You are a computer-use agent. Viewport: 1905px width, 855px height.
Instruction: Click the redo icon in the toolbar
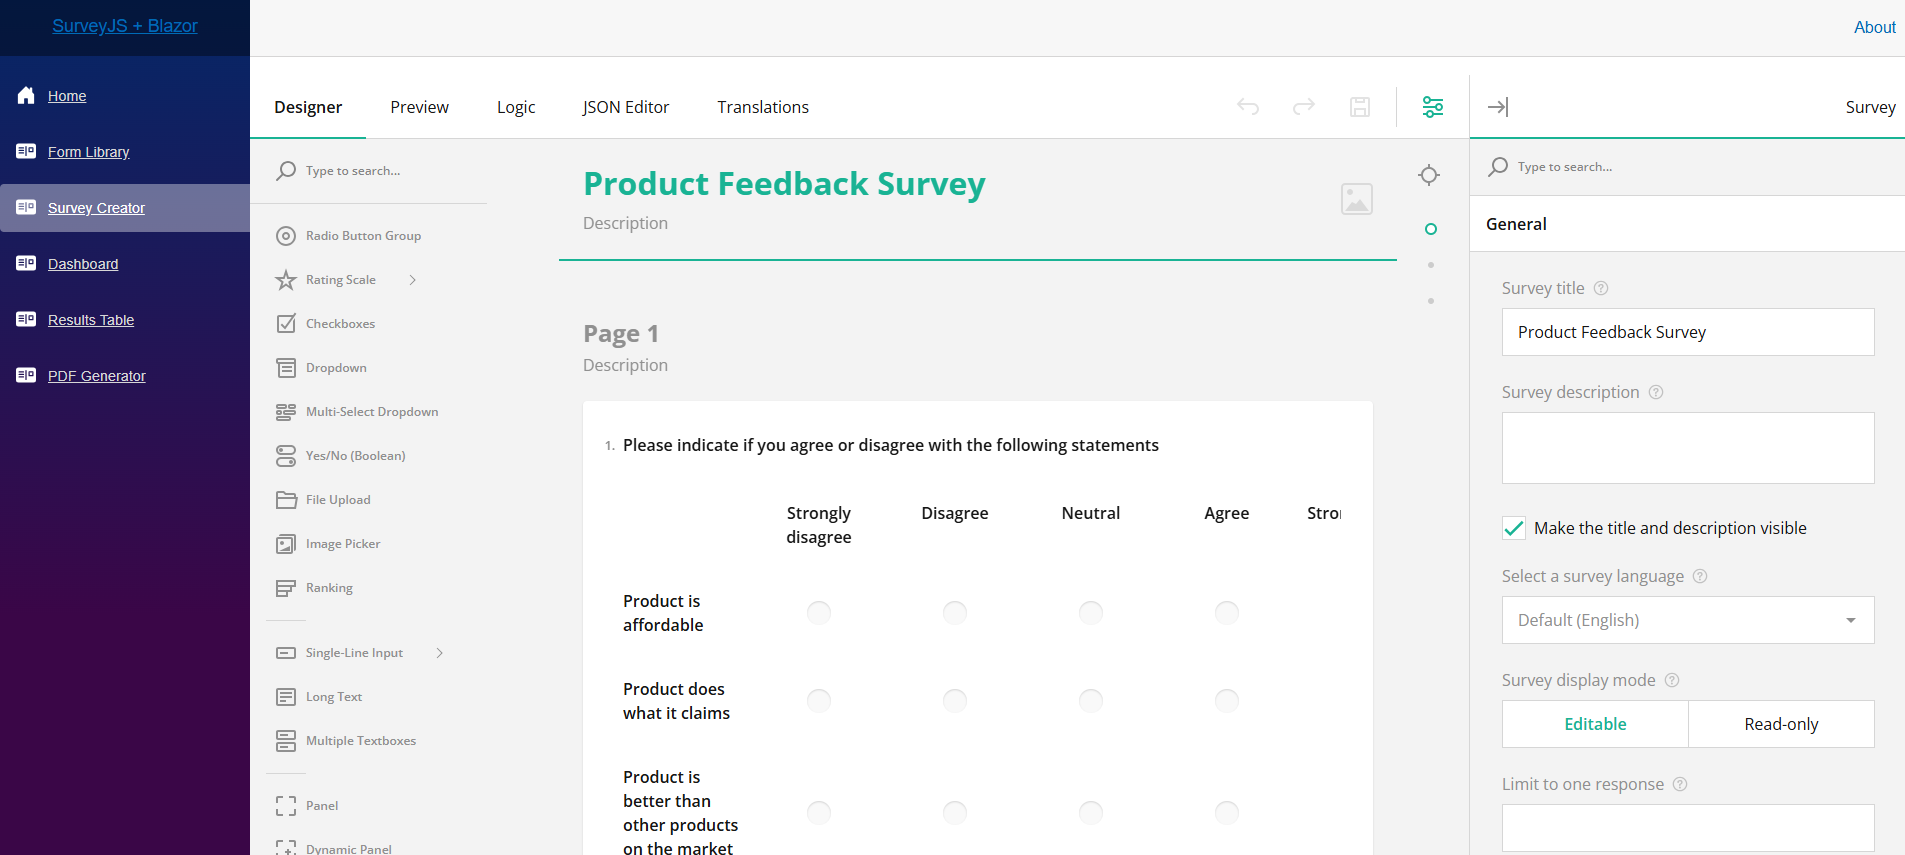coord(1303,107)
